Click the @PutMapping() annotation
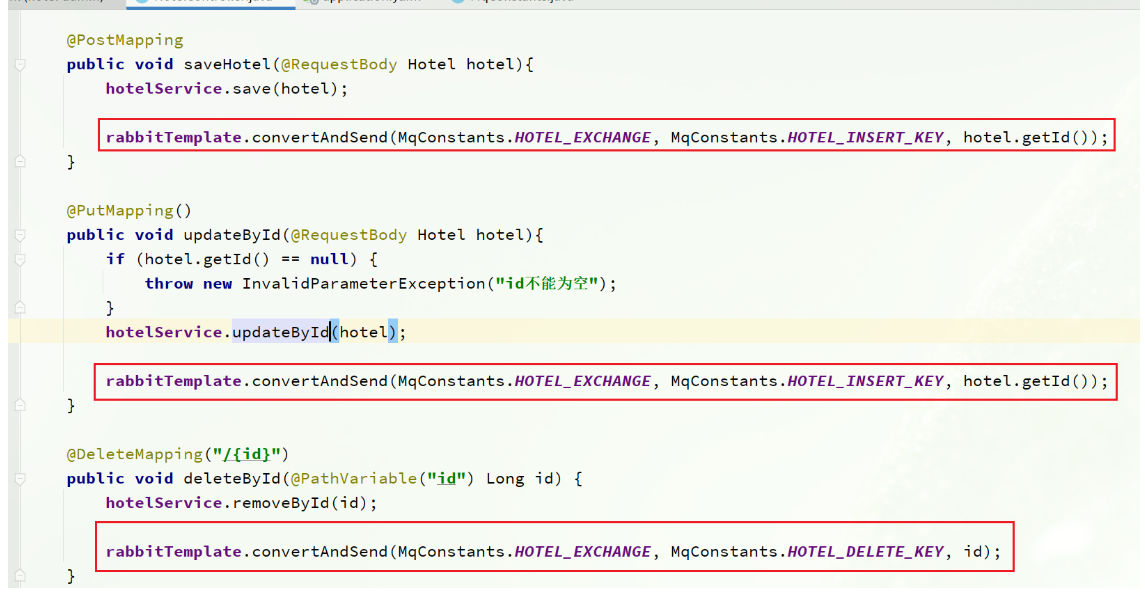The image size is (1145, 594). pos(129,210)
